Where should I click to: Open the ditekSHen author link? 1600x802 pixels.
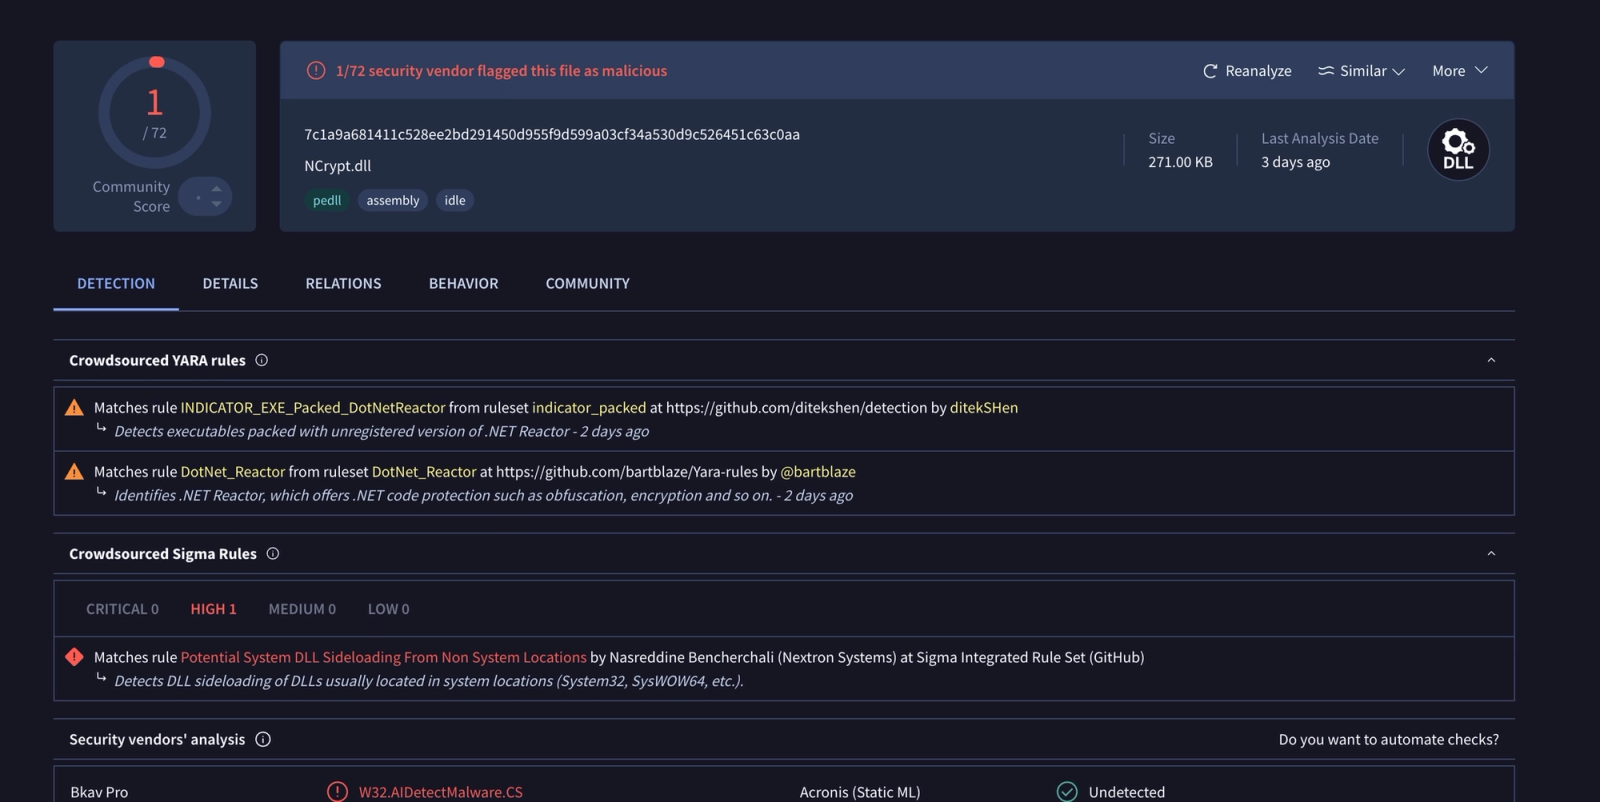tap(984, 408)
